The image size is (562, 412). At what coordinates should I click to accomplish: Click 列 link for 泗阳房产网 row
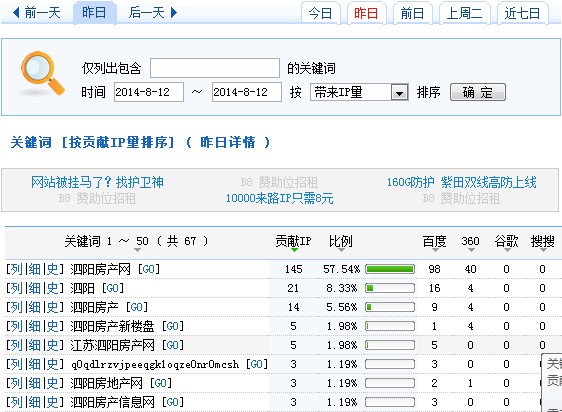[16, 269]
